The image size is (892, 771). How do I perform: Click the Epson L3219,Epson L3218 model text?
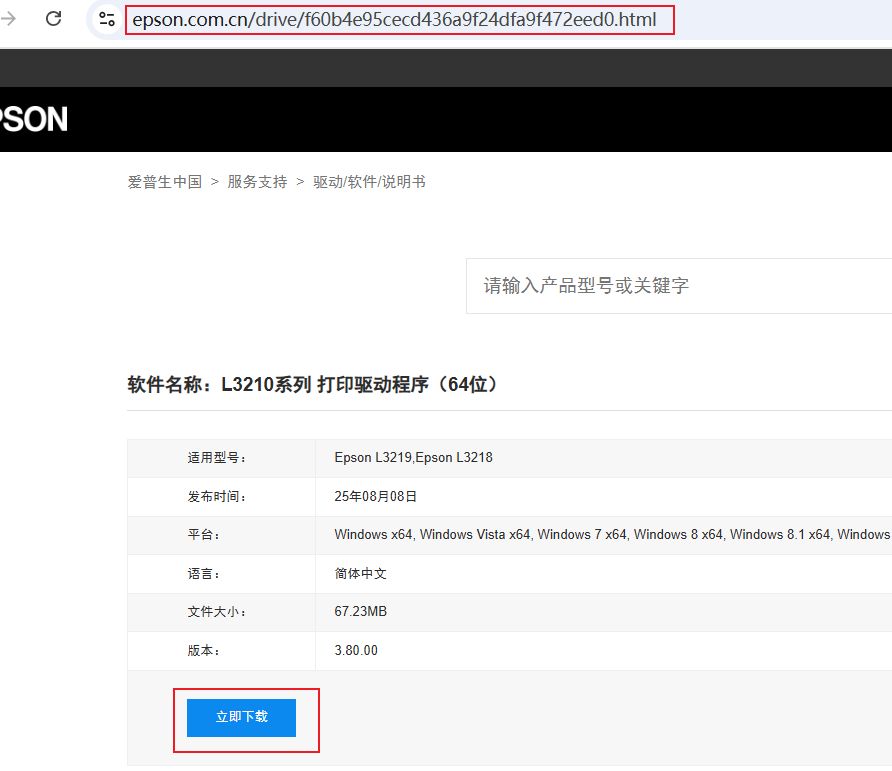[413, 458]
